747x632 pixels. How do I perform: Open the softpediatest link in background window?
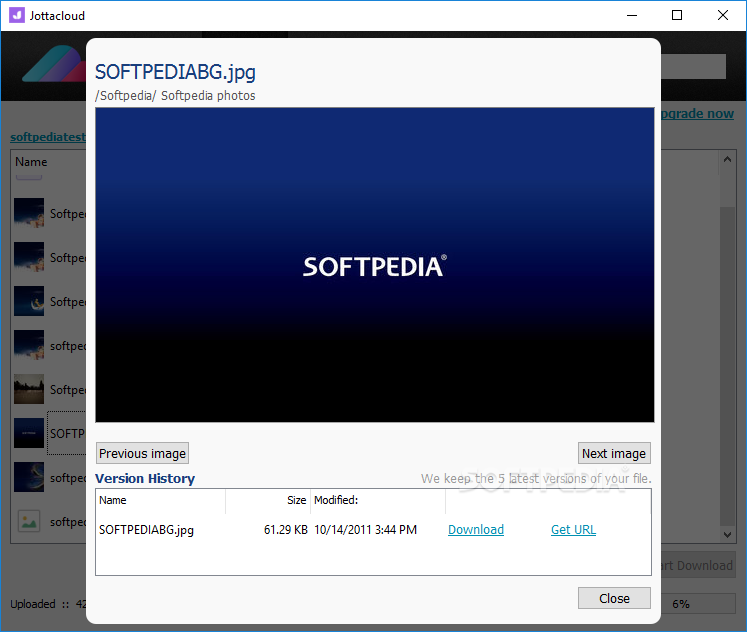48,137
